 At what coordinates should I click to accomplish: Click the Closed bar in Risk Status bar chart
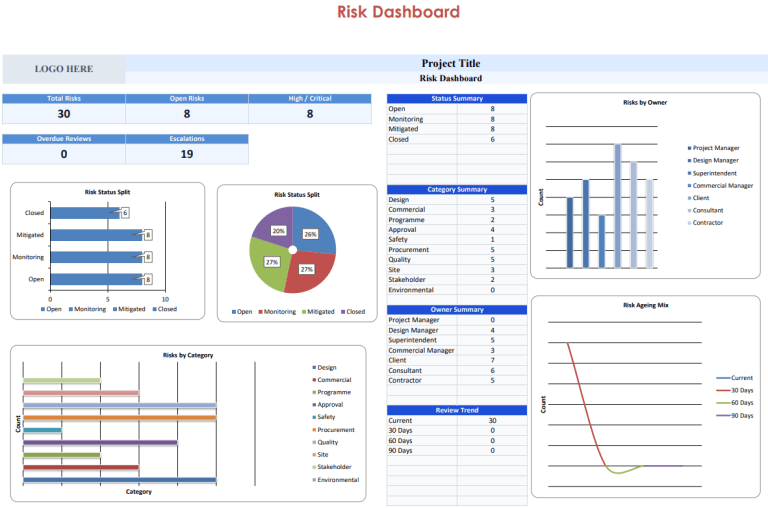(x=85, y=213)
